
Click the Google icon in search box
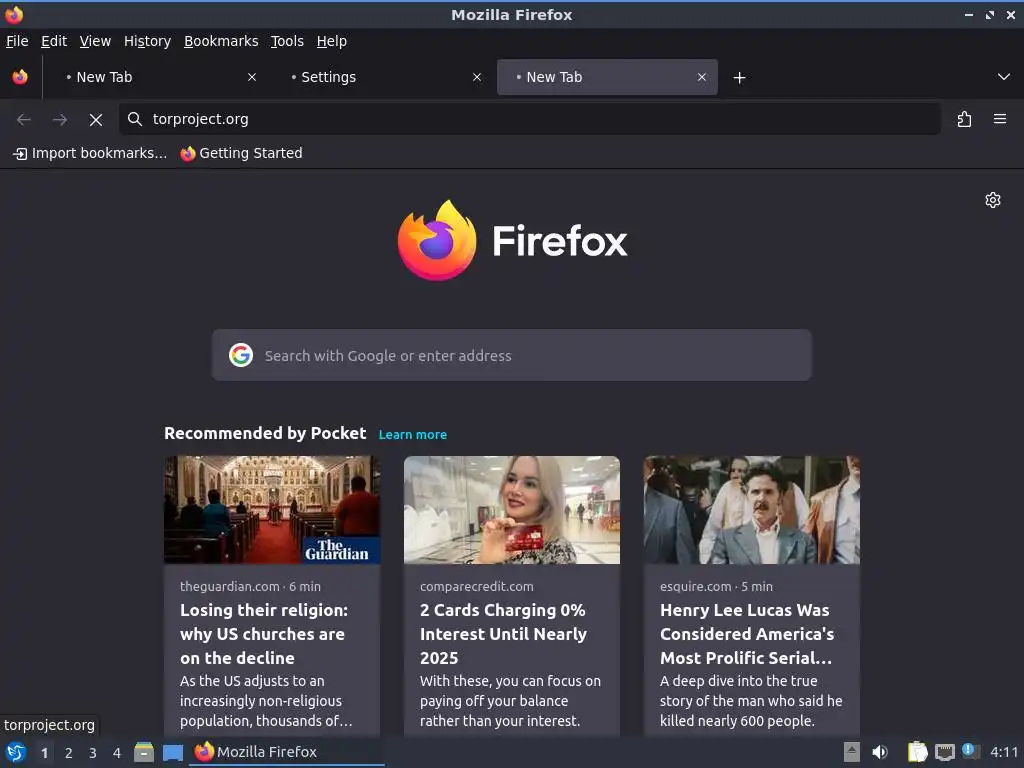coord(241,355)
